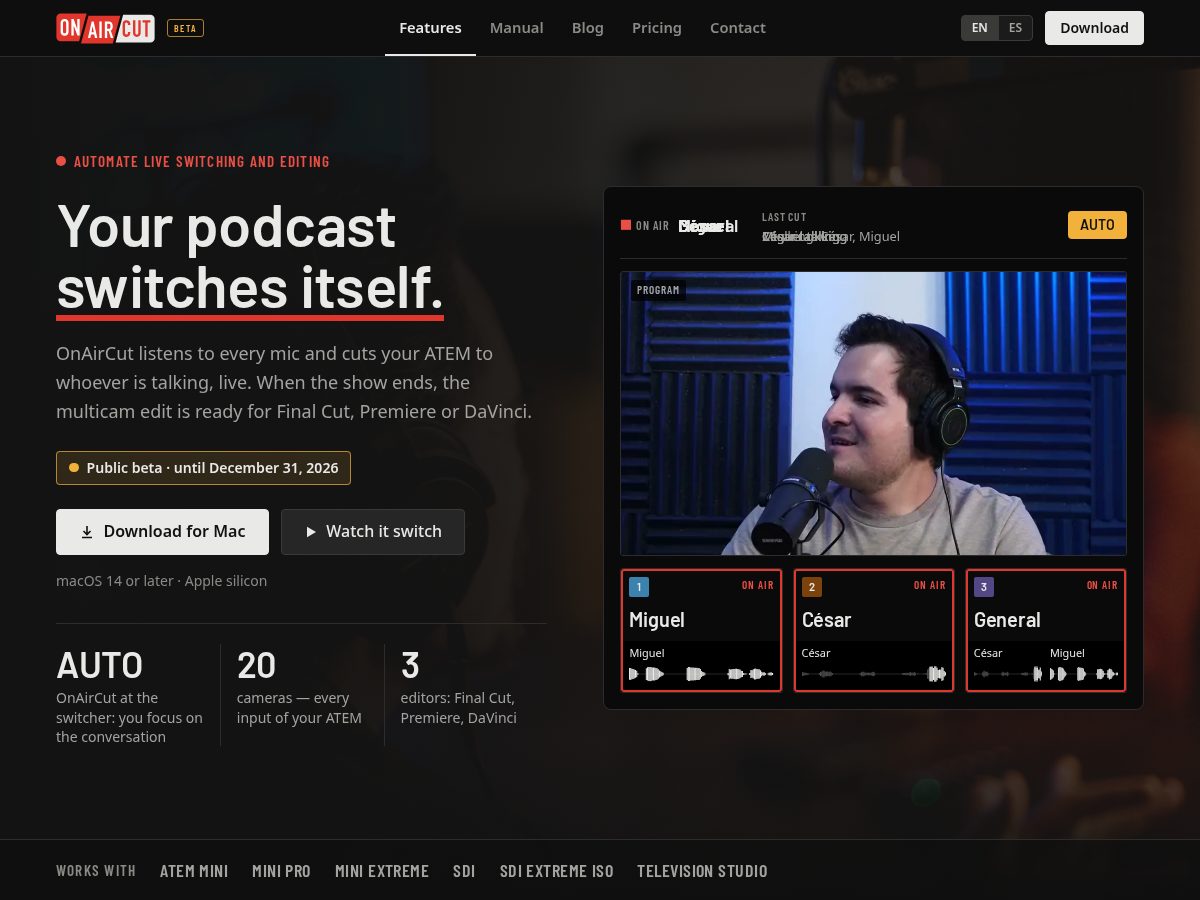Image resolution: width=1200 pixels, height=900 pixels.
Task: Click Miguel's audio waveform in card 1
Action: [x=701, y=674]
